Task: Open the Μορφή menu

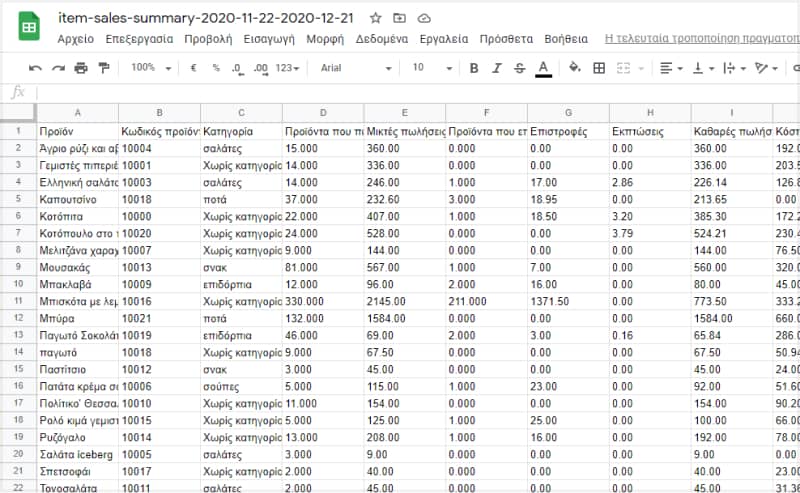Action: 325,39
